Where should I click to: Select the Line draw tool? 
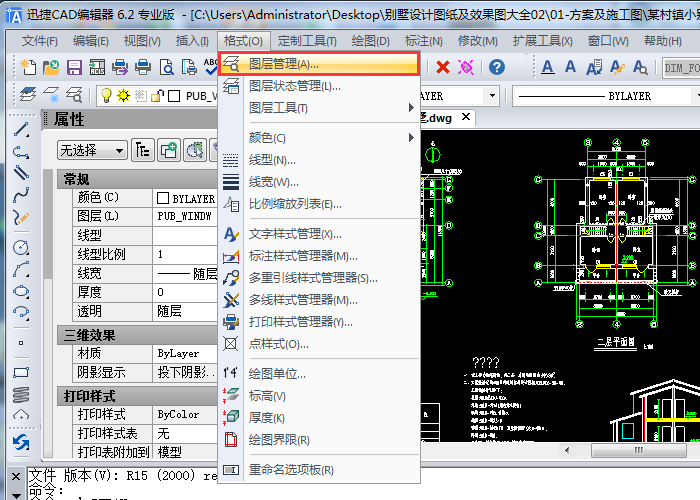point(21,132)
